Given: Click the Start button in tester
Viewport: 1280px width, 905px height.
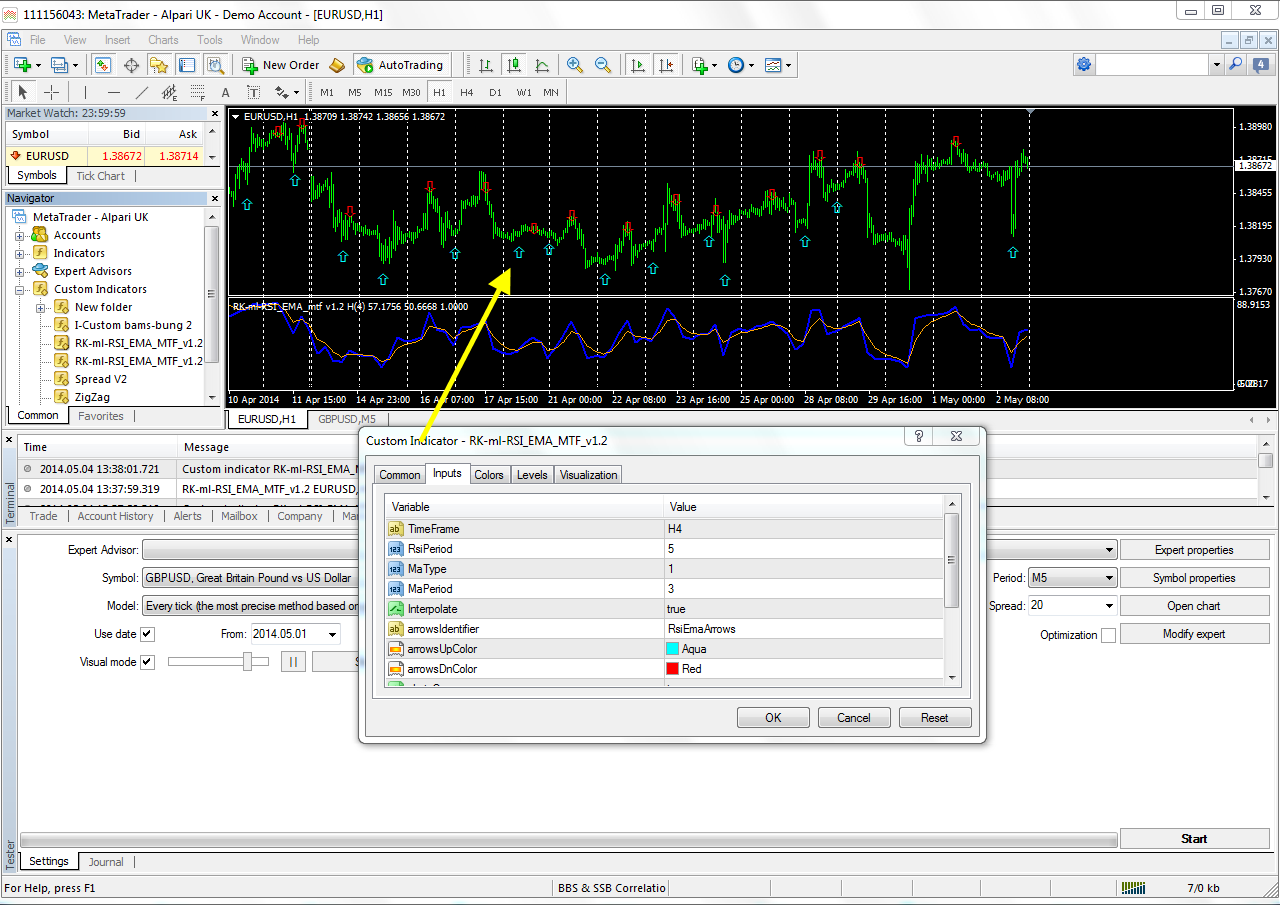Looking at the screenshot, I should [1194, 839].
